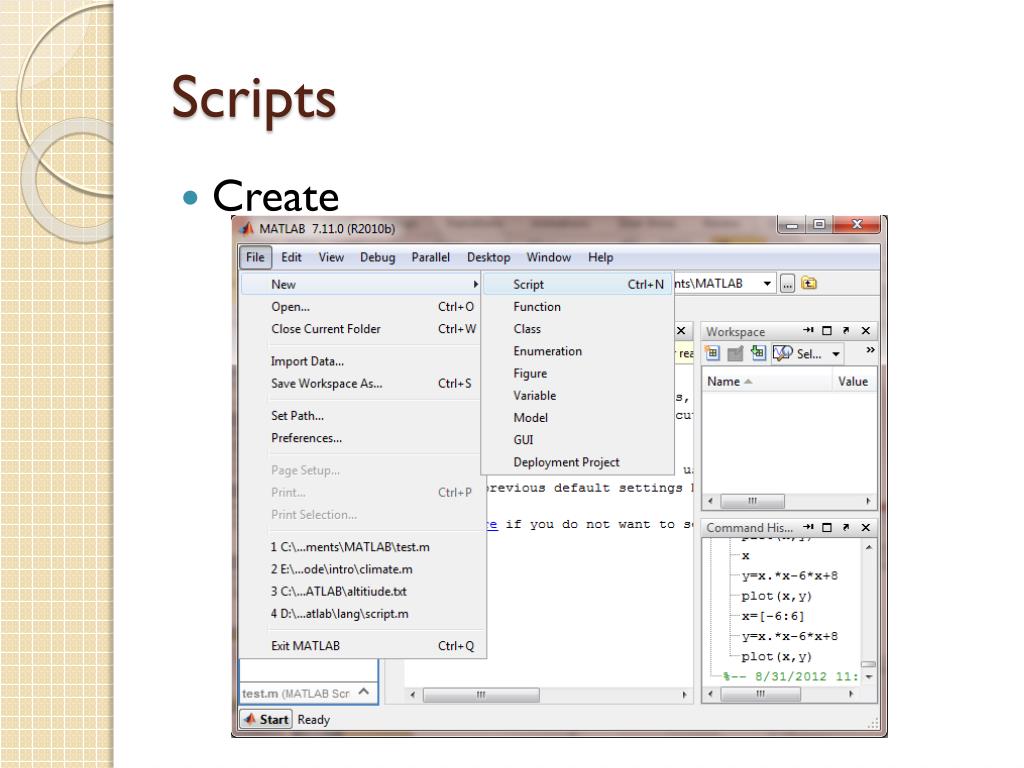Open the current folder path dropdown
Image resolution: width=1024 pixels, height=768 pixels.
pyautogui.click(x=767, y=283)
